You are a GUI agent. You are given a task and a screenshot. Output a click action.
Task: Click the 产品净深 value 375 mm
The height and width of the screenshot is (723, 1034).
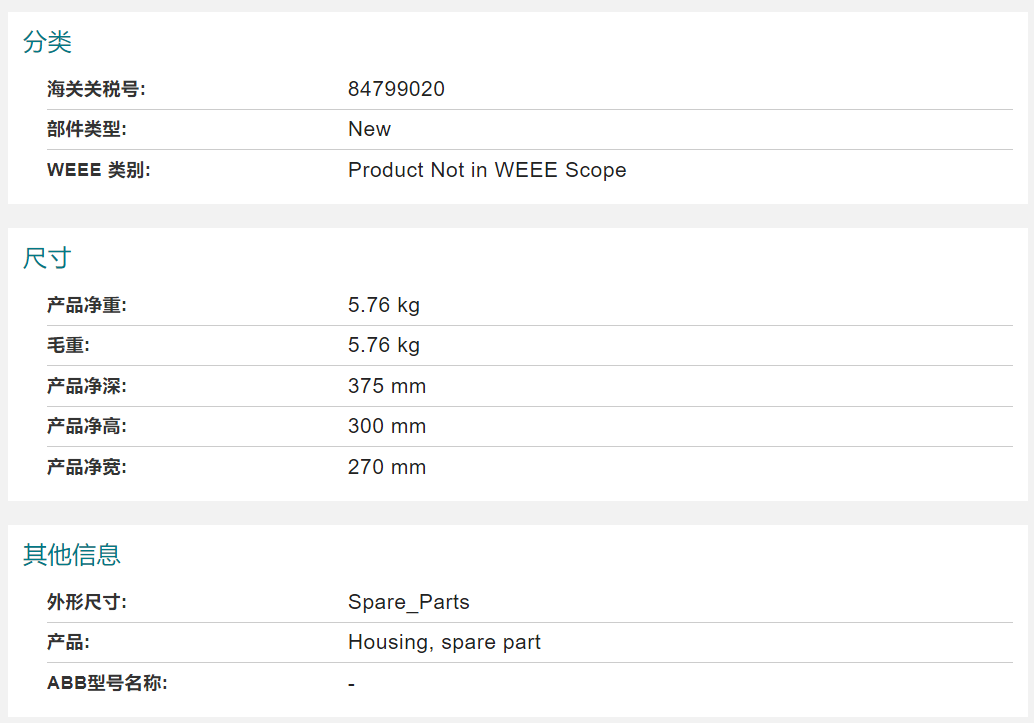tap(387, 386)
